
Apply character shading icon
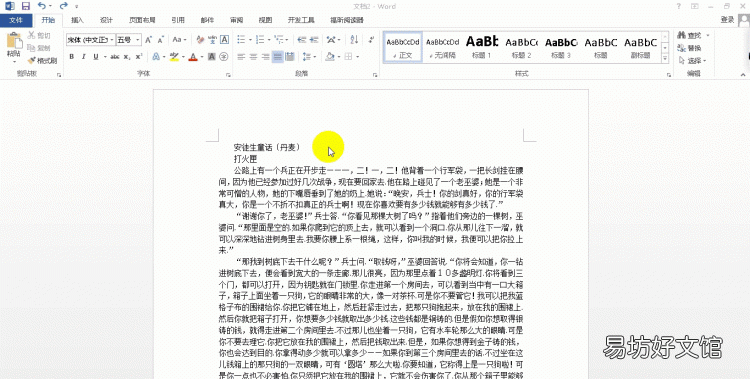[x=212, y=57]
